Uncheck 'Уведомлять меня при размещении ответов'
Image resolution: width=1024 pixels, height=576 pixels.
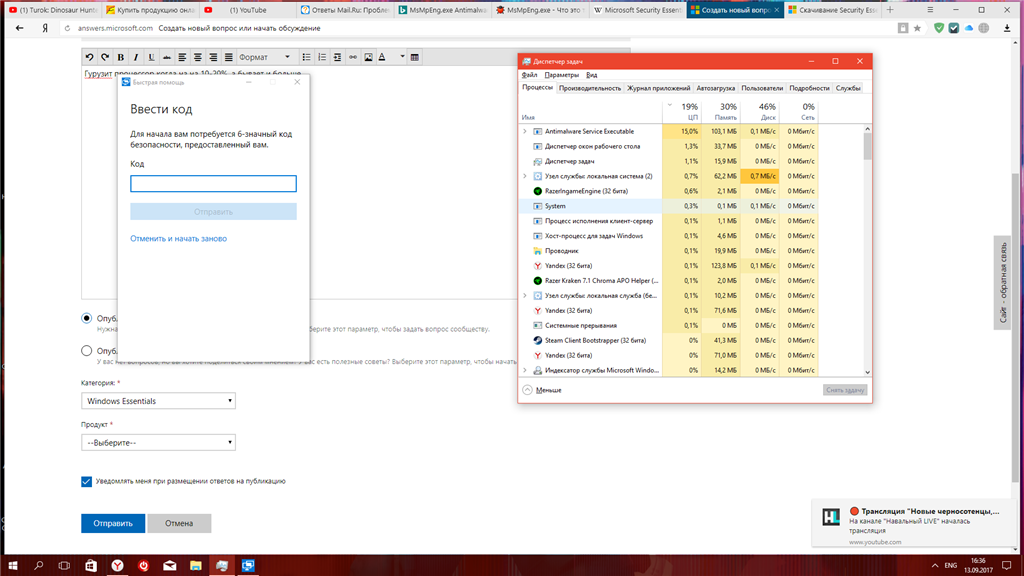(x=86, y=481)
